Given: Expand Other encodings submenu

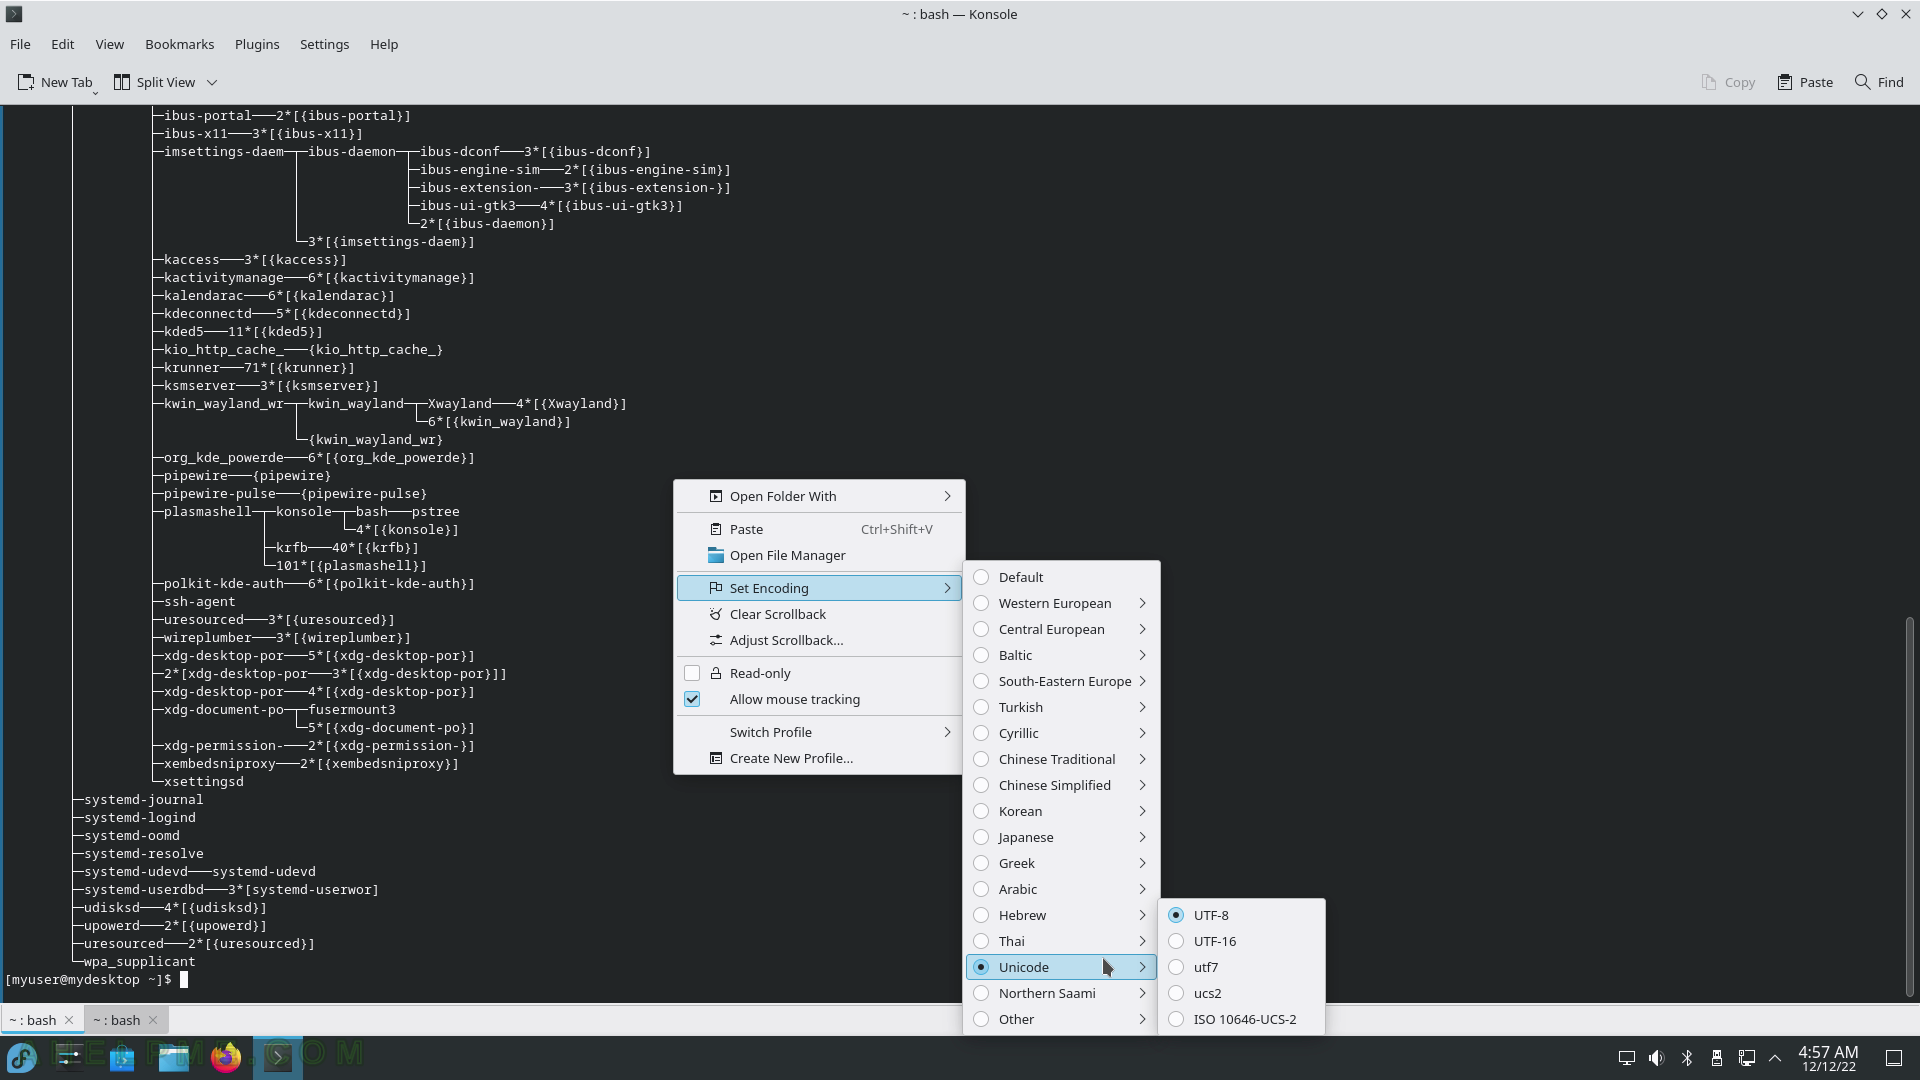Looking at the screenshot, I should (x=1061, y=1019).
